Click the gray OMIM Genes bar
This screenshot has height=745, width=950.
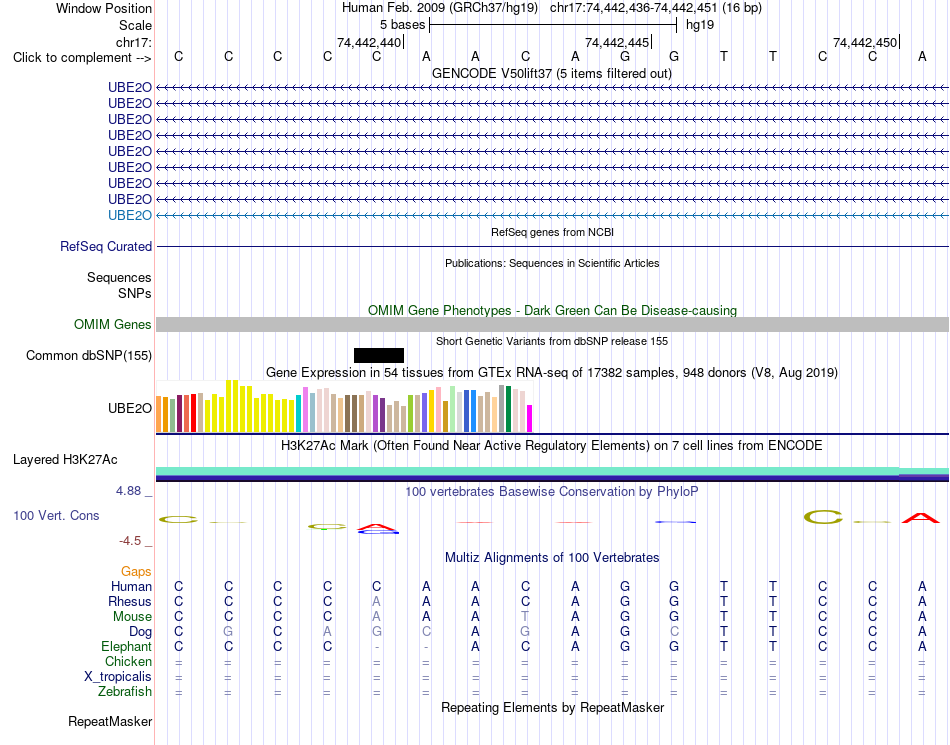click(x=553, y=325)
